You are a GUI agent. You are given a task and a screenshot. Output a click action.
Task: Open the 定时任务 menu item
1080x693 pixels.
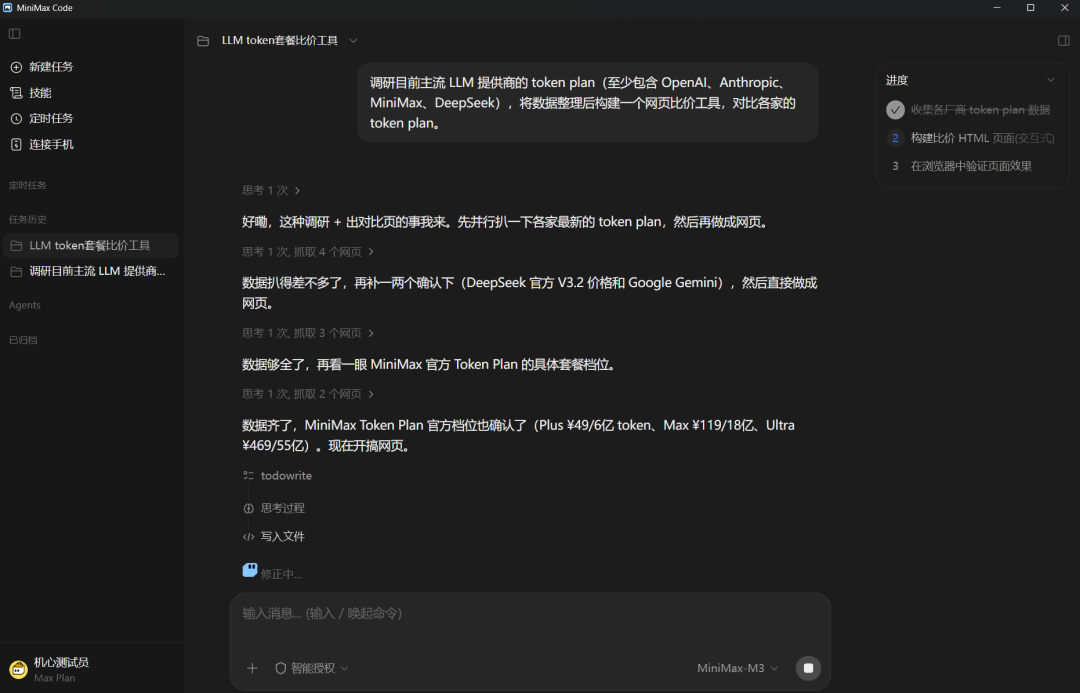51,118
